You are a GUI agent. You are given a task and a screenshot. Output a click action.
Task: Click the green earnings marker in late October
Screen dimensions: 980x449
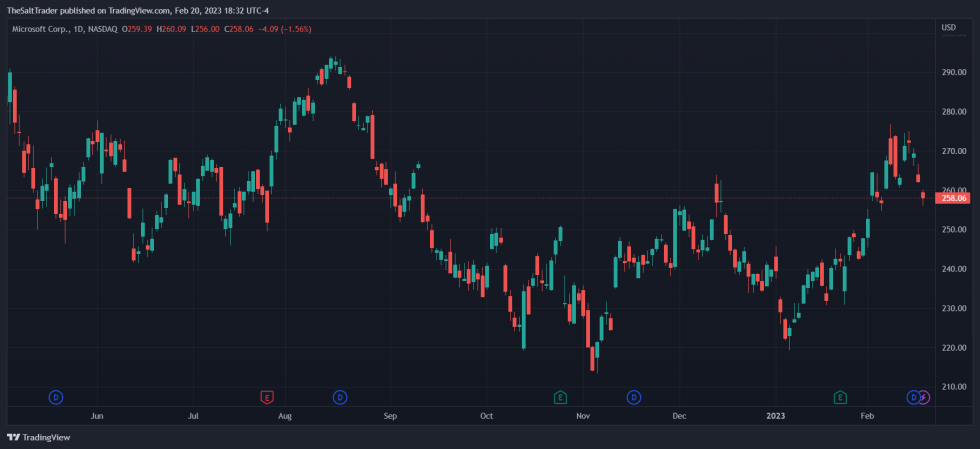tap(560, 397)
